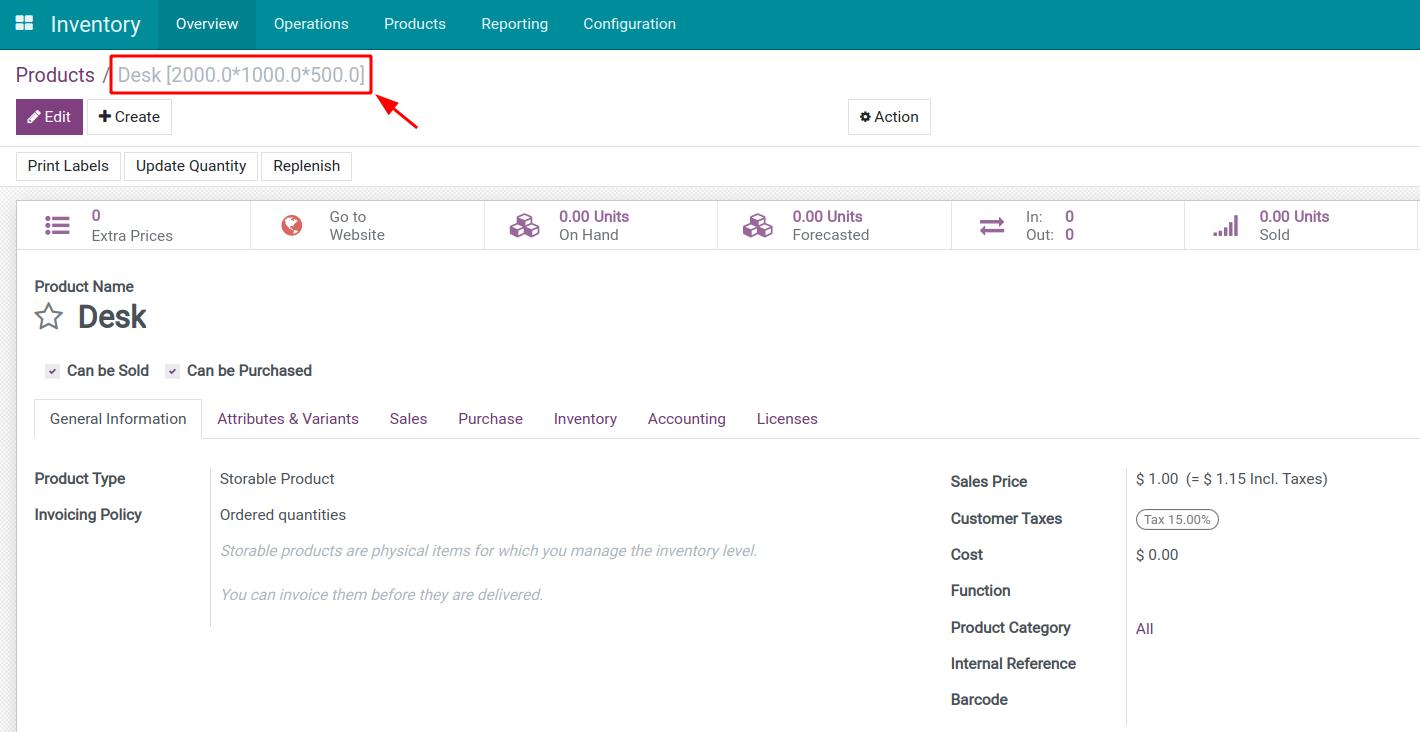1420x732 pixels.
Task: Mark Desk as favorite with star
Action: point(49,318)
